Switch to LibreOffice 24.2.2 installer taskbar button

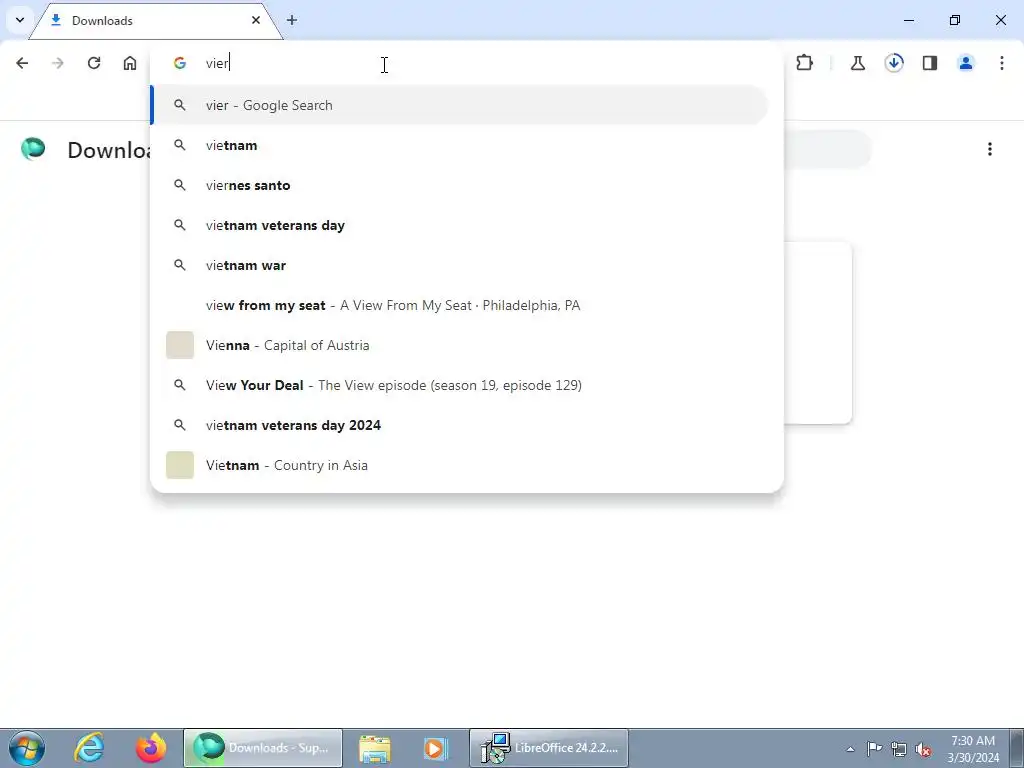pyautogui.click(x=549, y=748)
